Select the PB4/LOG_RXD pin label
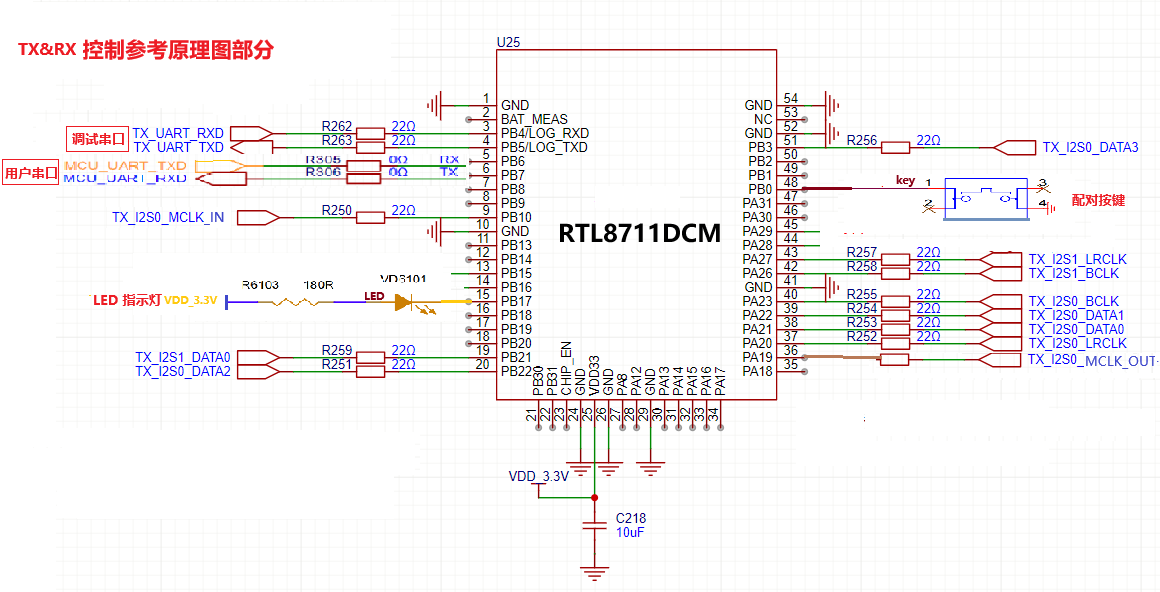 [x=544, y=133]
